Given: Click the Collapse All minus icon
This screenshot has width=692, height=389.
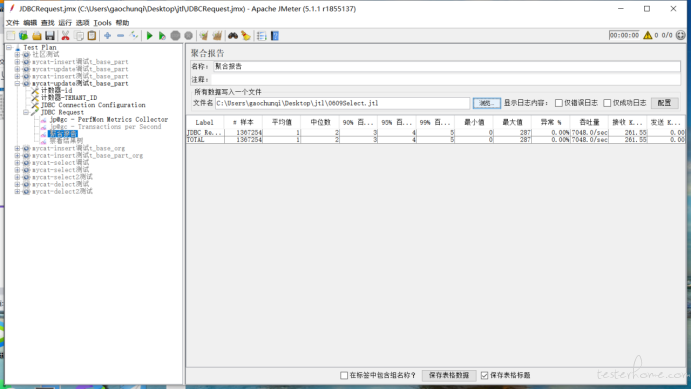Looking at the screenshot, I should [120, 36].
